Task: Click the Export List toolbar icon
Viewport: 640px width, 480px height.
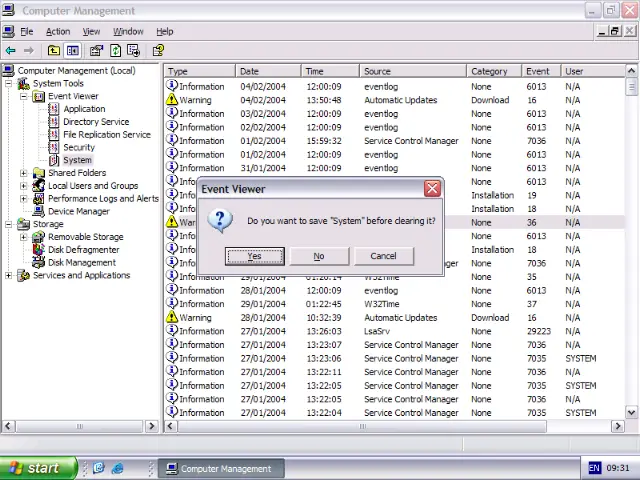Action: click(133, 51)
